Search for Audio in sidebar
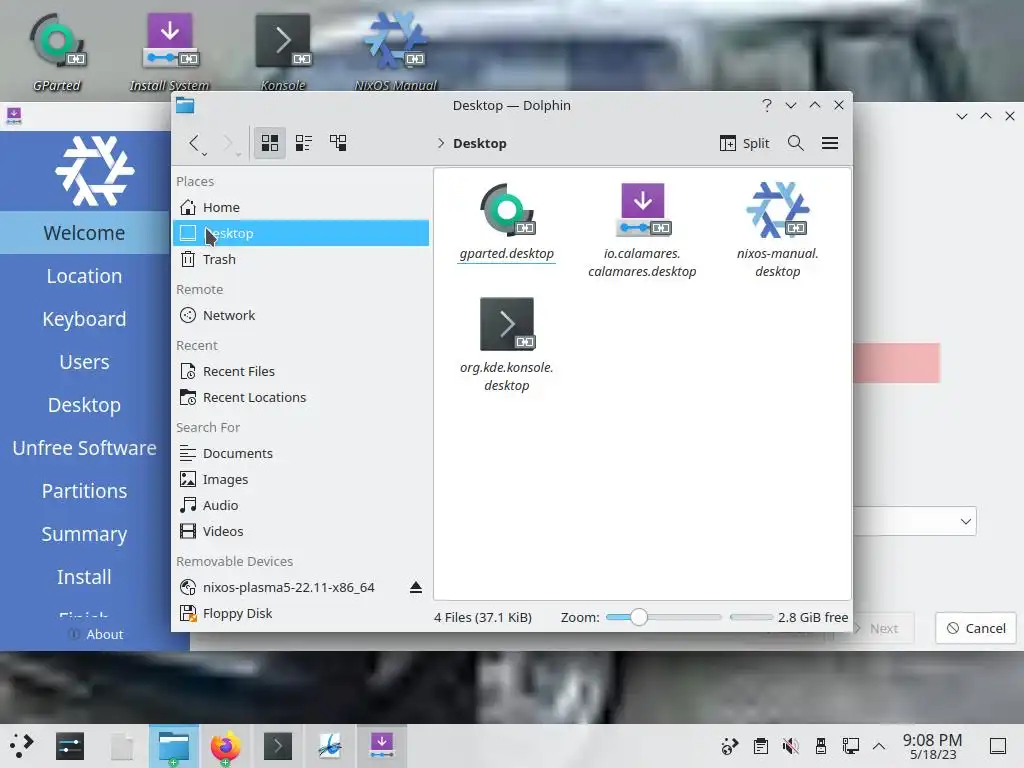 301,505
